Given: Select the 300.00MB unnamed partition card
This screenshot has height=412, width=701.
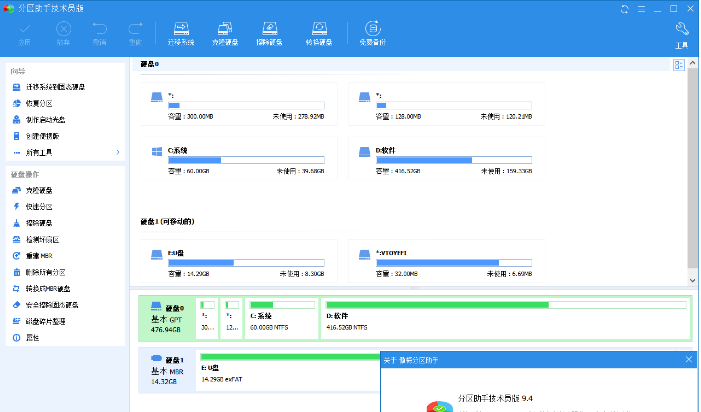Looking at the screenshot, I should [239, 104].
